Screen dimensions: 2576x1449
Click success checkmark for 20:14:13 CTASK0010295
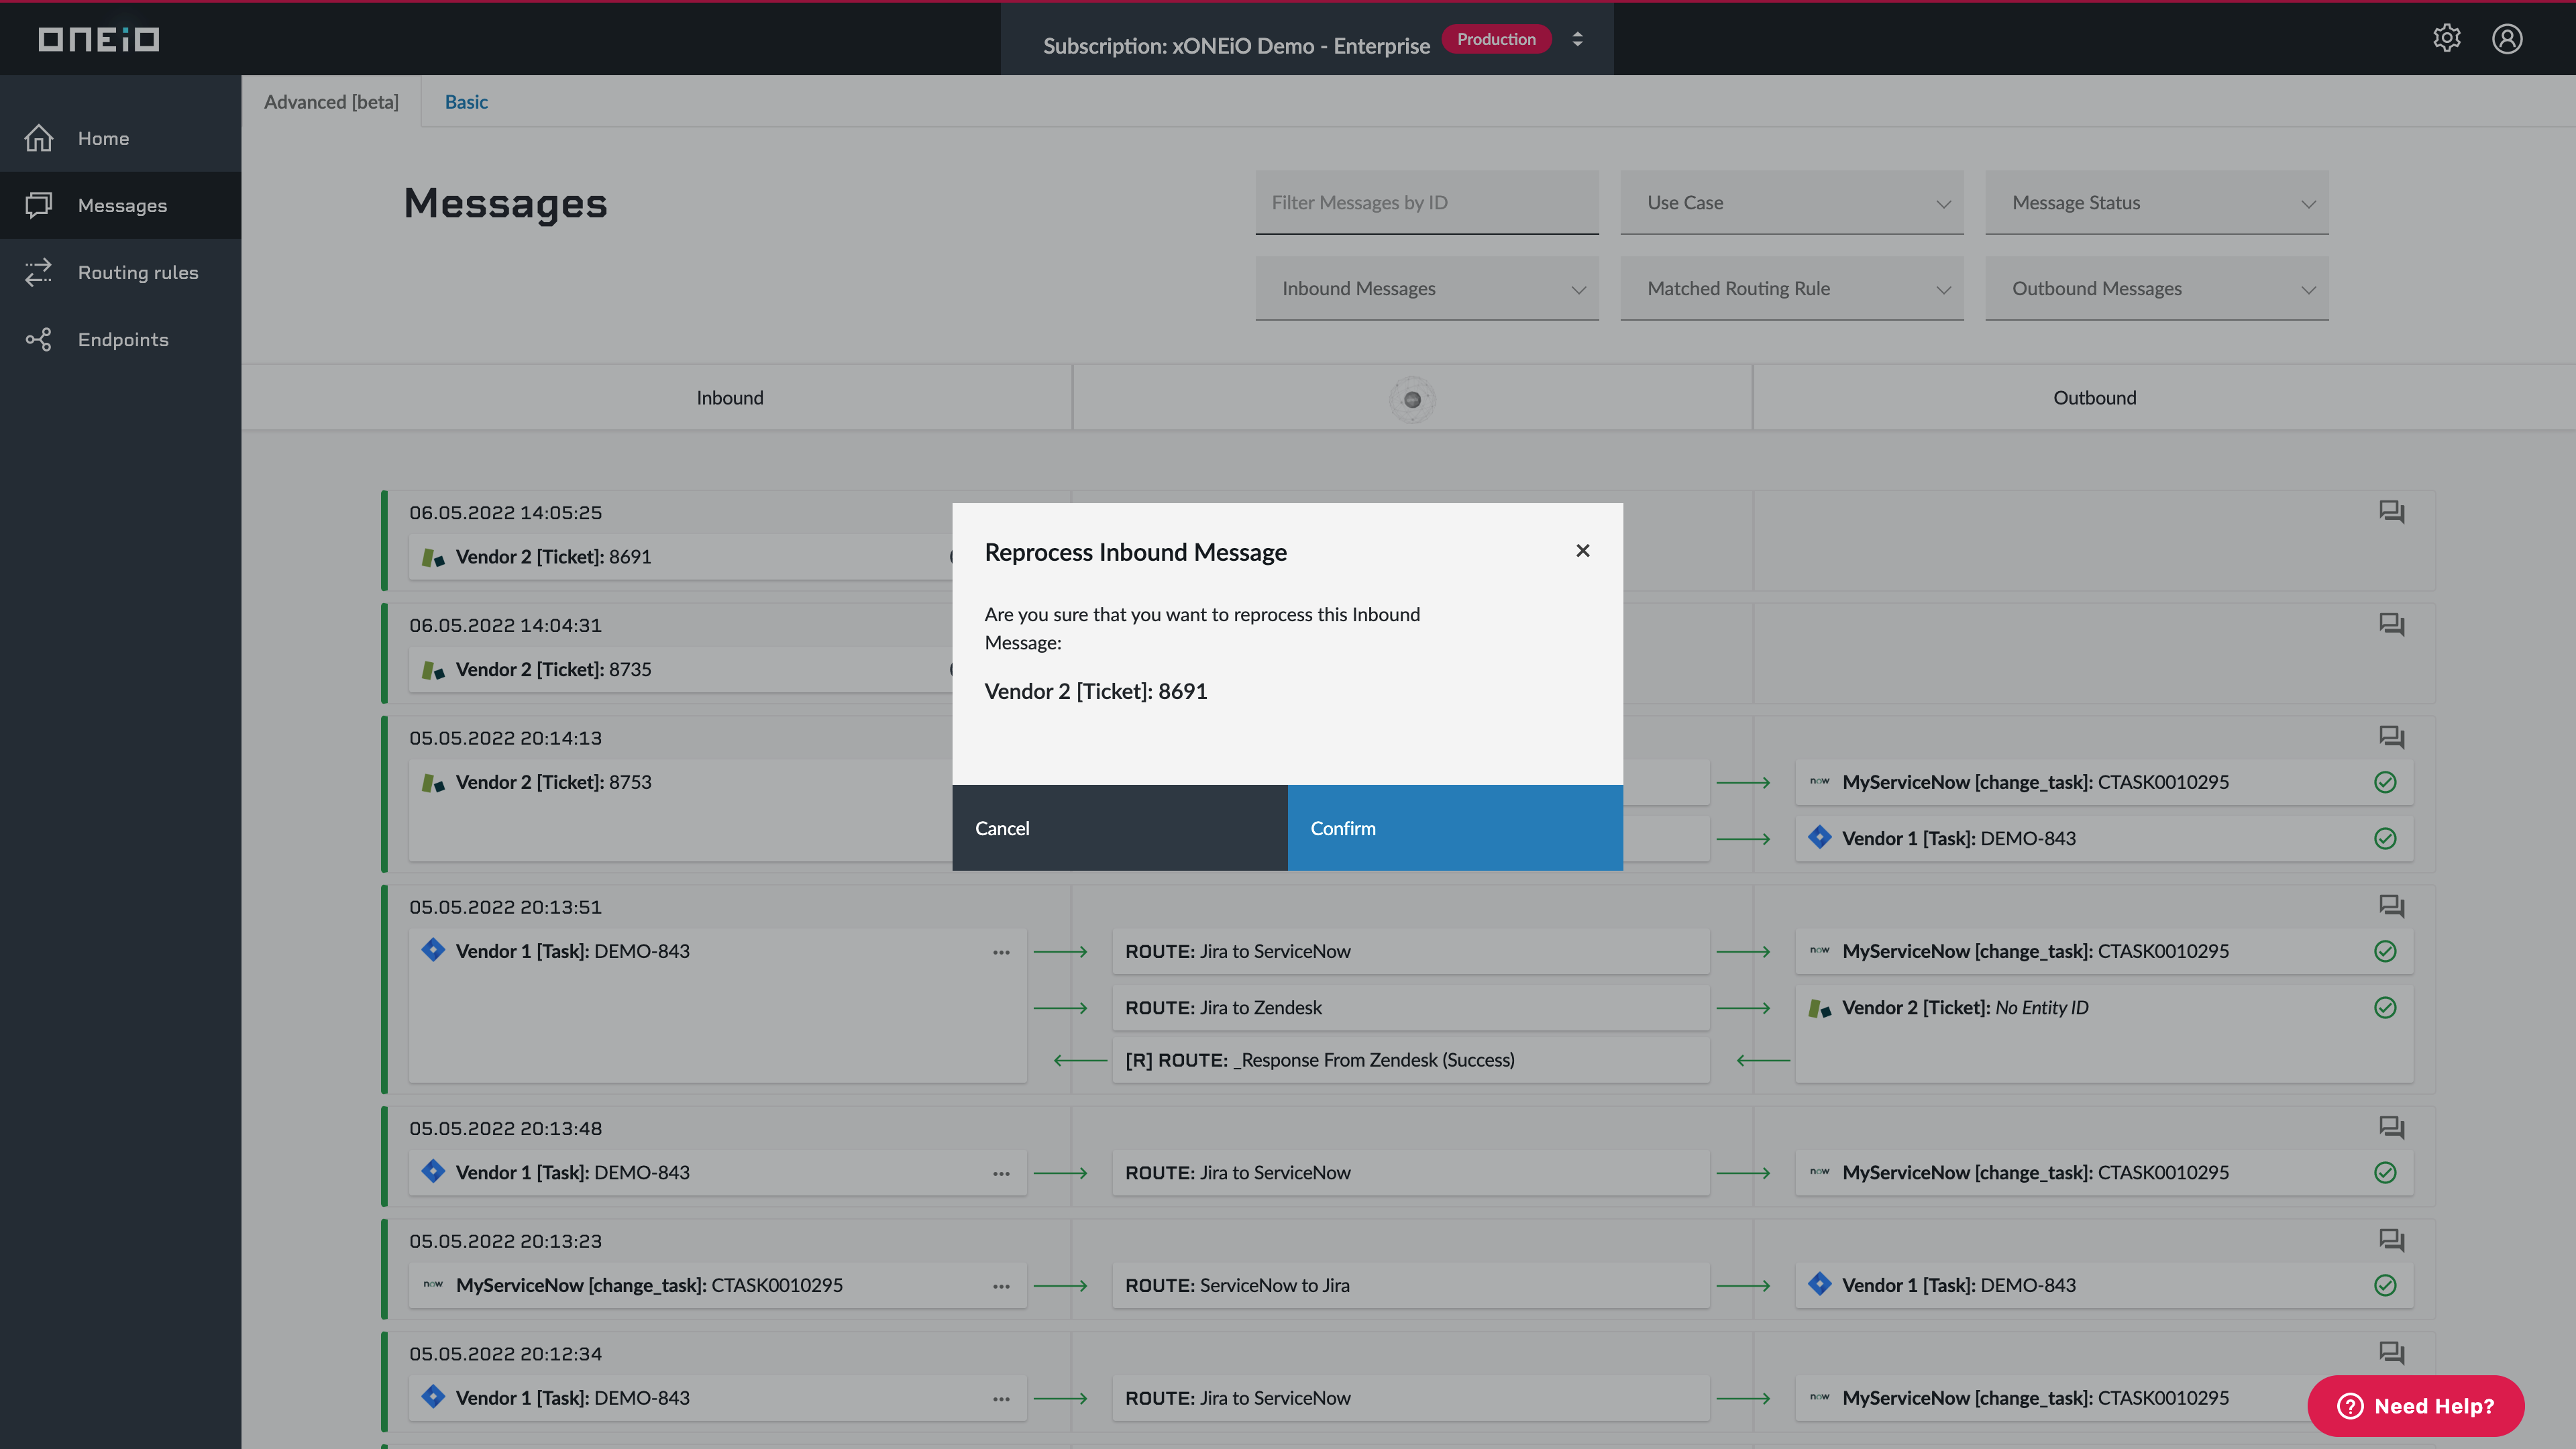tap(2385, 782)
